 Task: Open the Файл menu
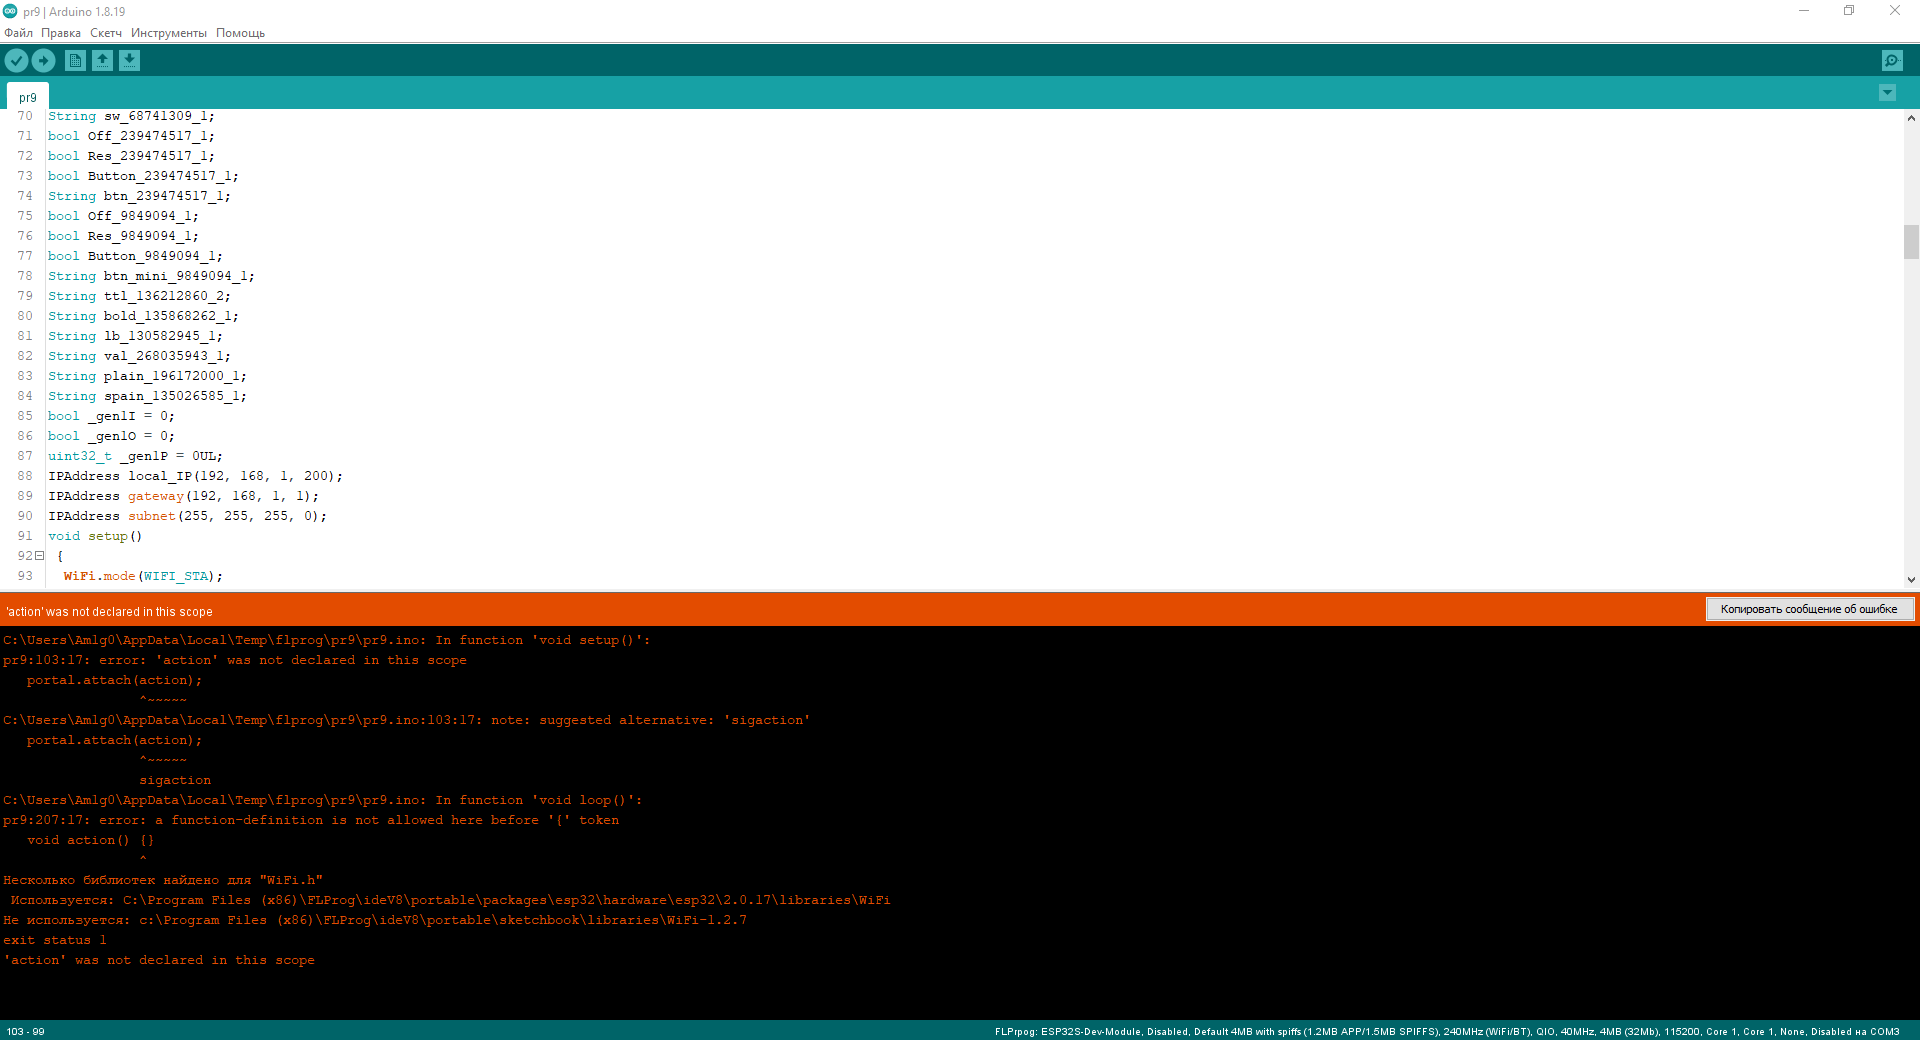(18, 33)
